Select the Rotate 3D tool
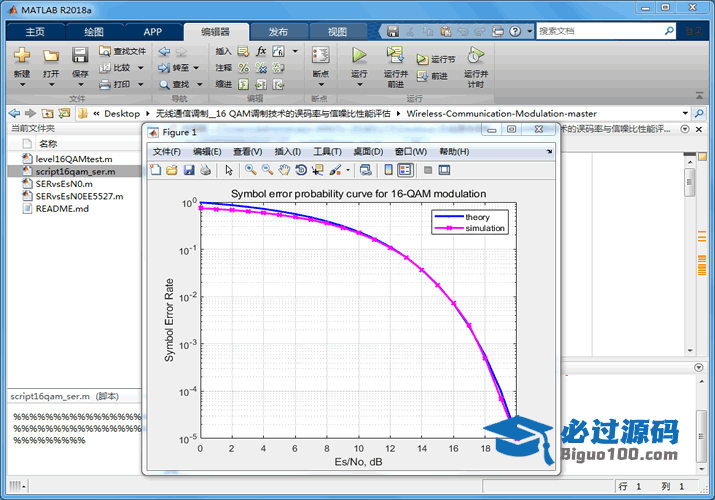 [301, 170]
